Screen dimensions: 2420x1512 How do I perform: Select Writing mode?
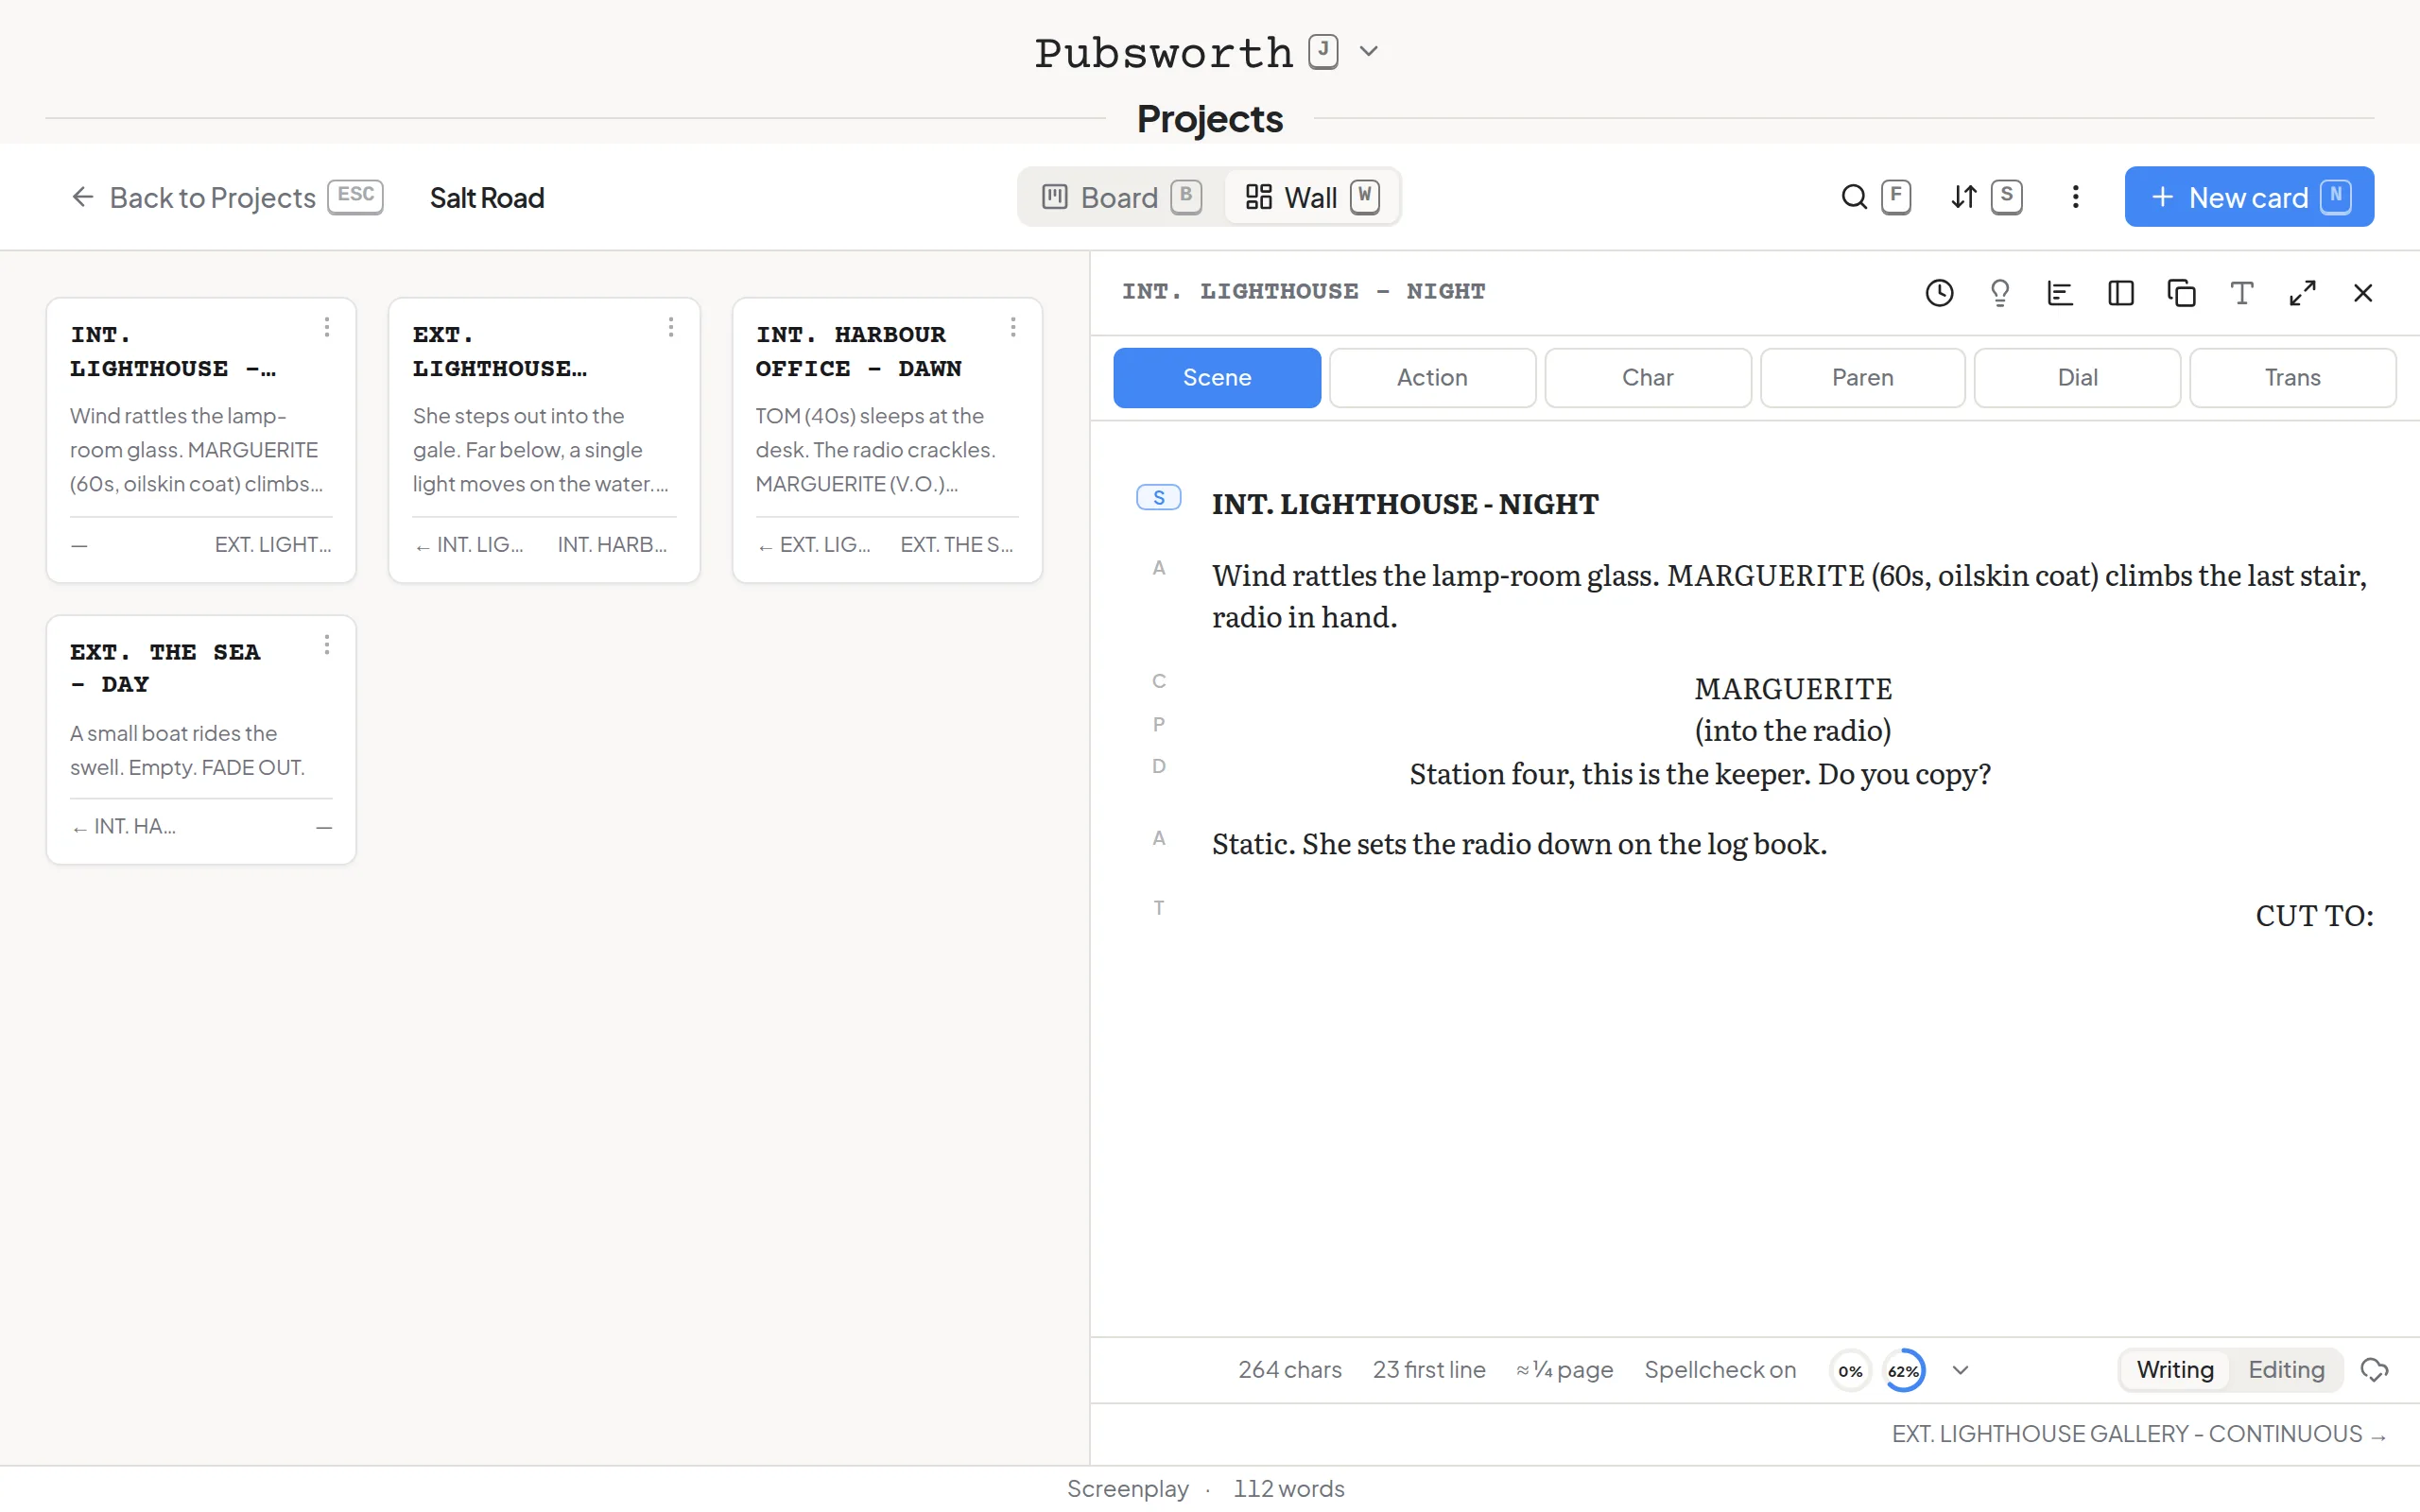pyautogui.click(x=2175, y=1370)
